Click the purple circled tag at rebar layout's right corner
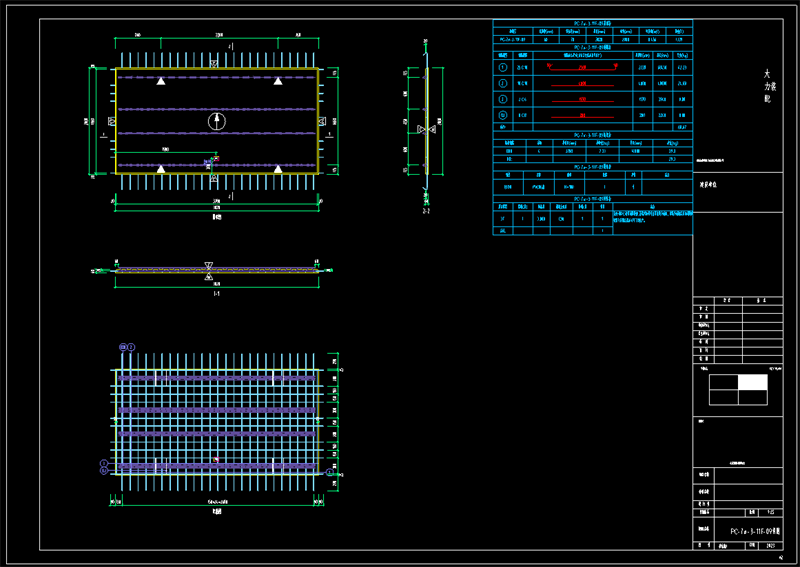The width and height of the screenshot is (800, 567). point(330,473)
